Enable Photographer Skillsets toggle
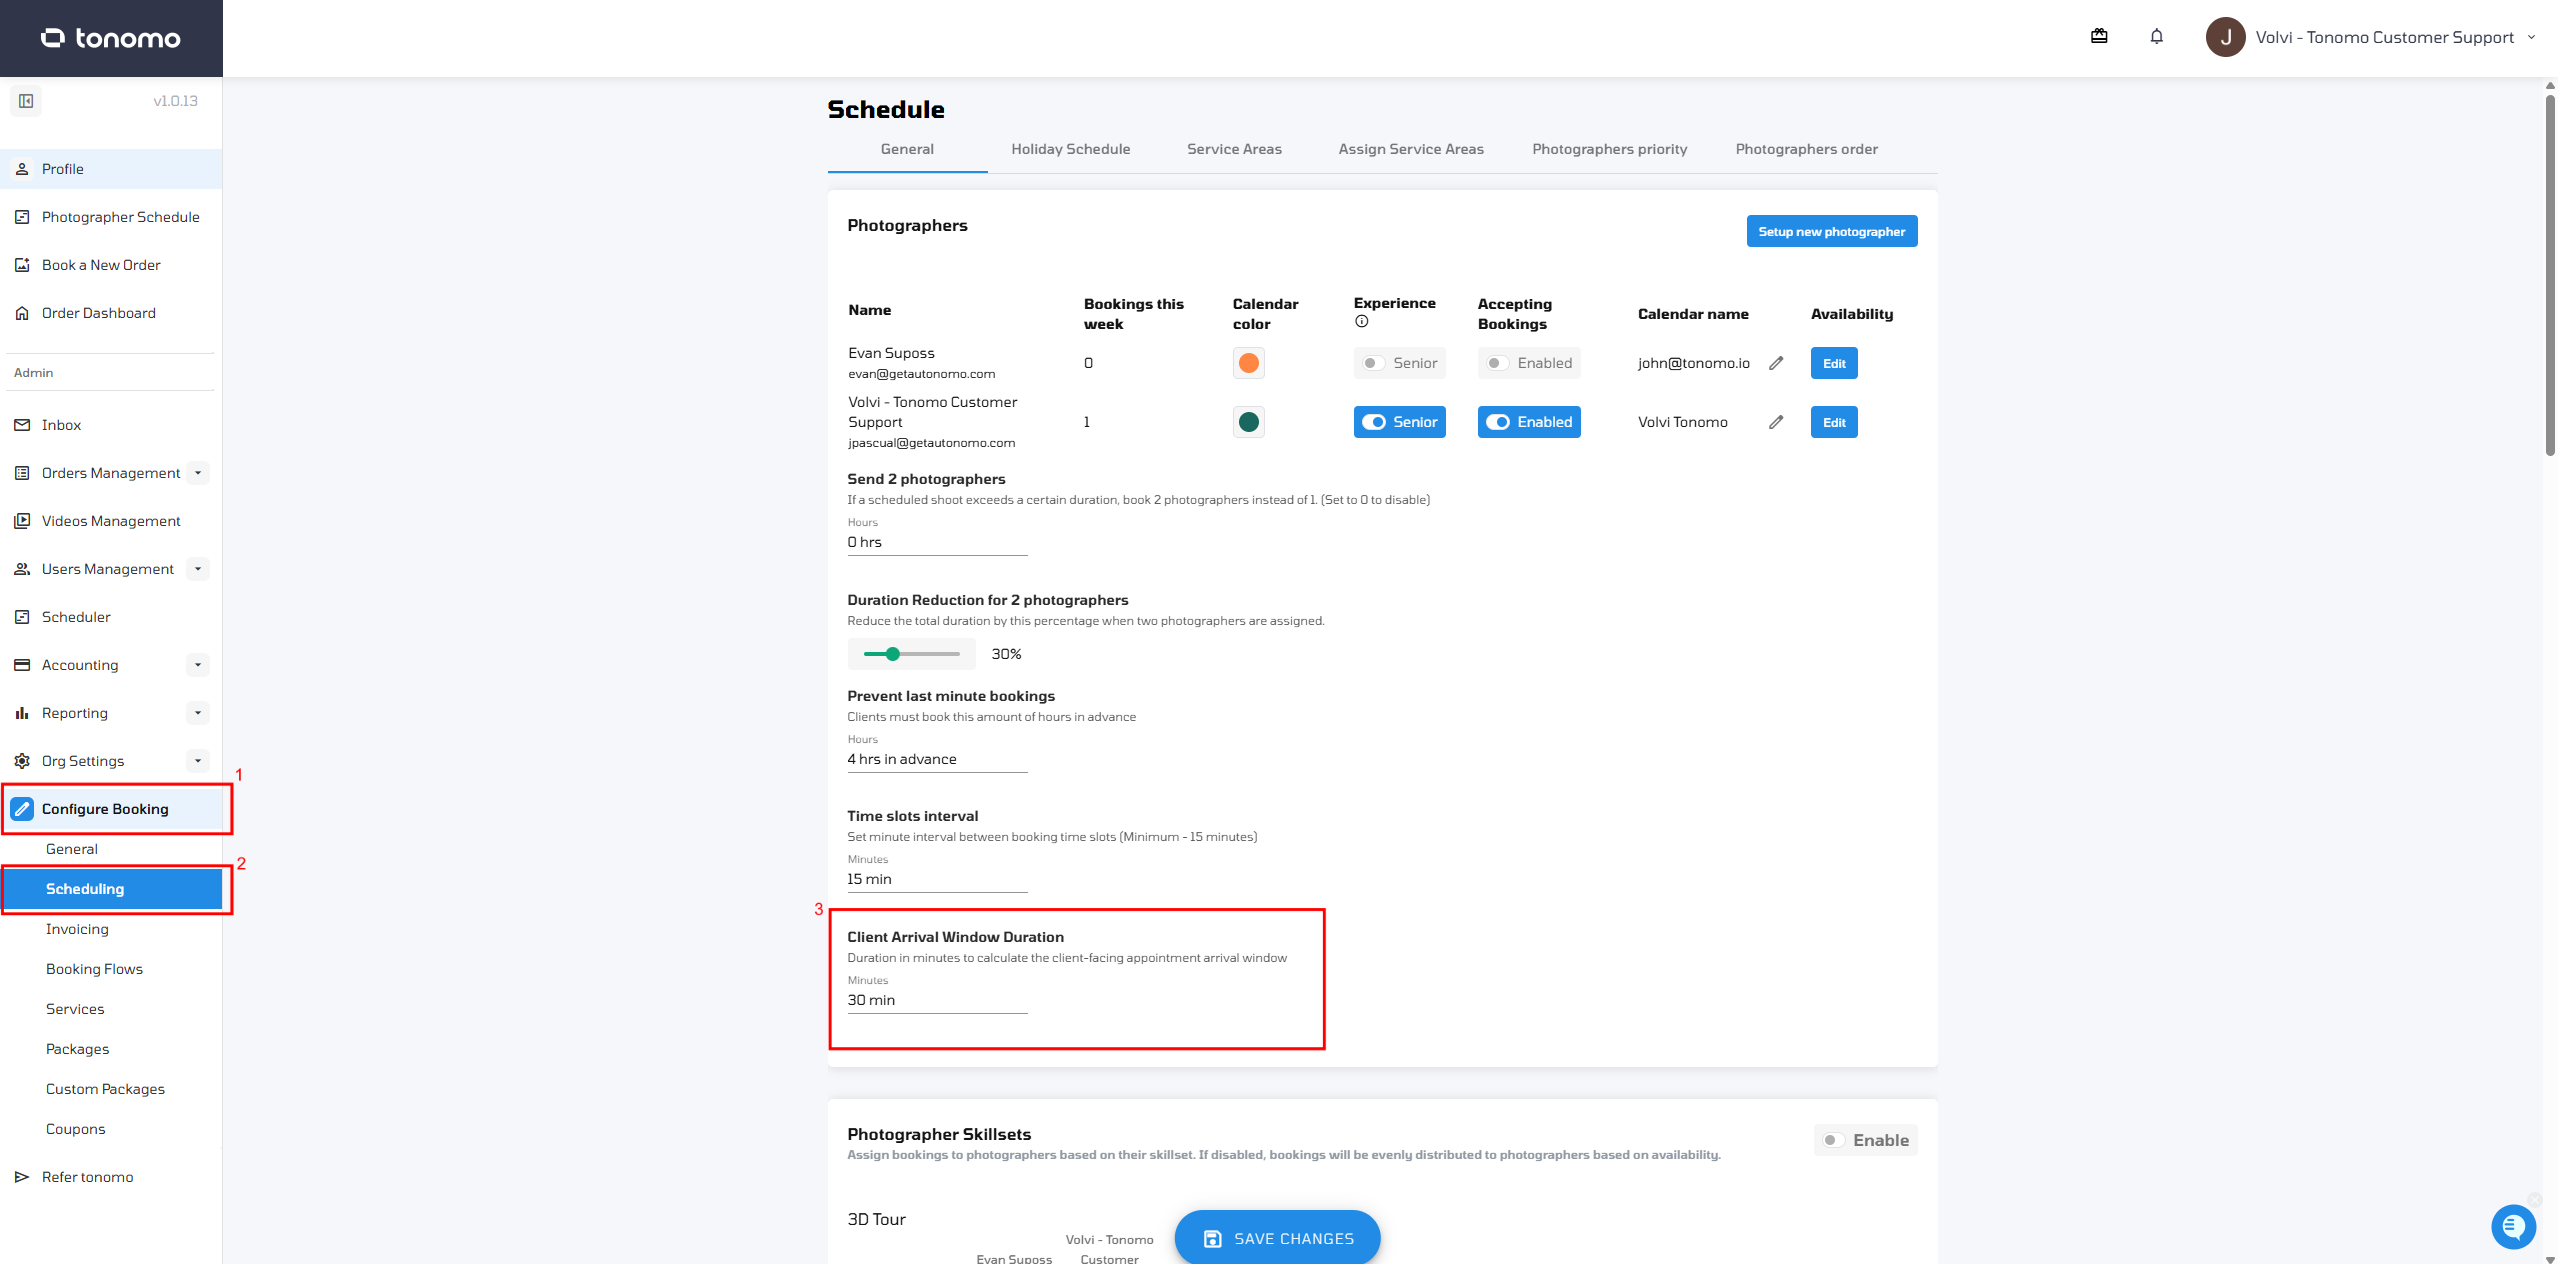This screenshot has height=1264, width=2558. point(1865,1140)
